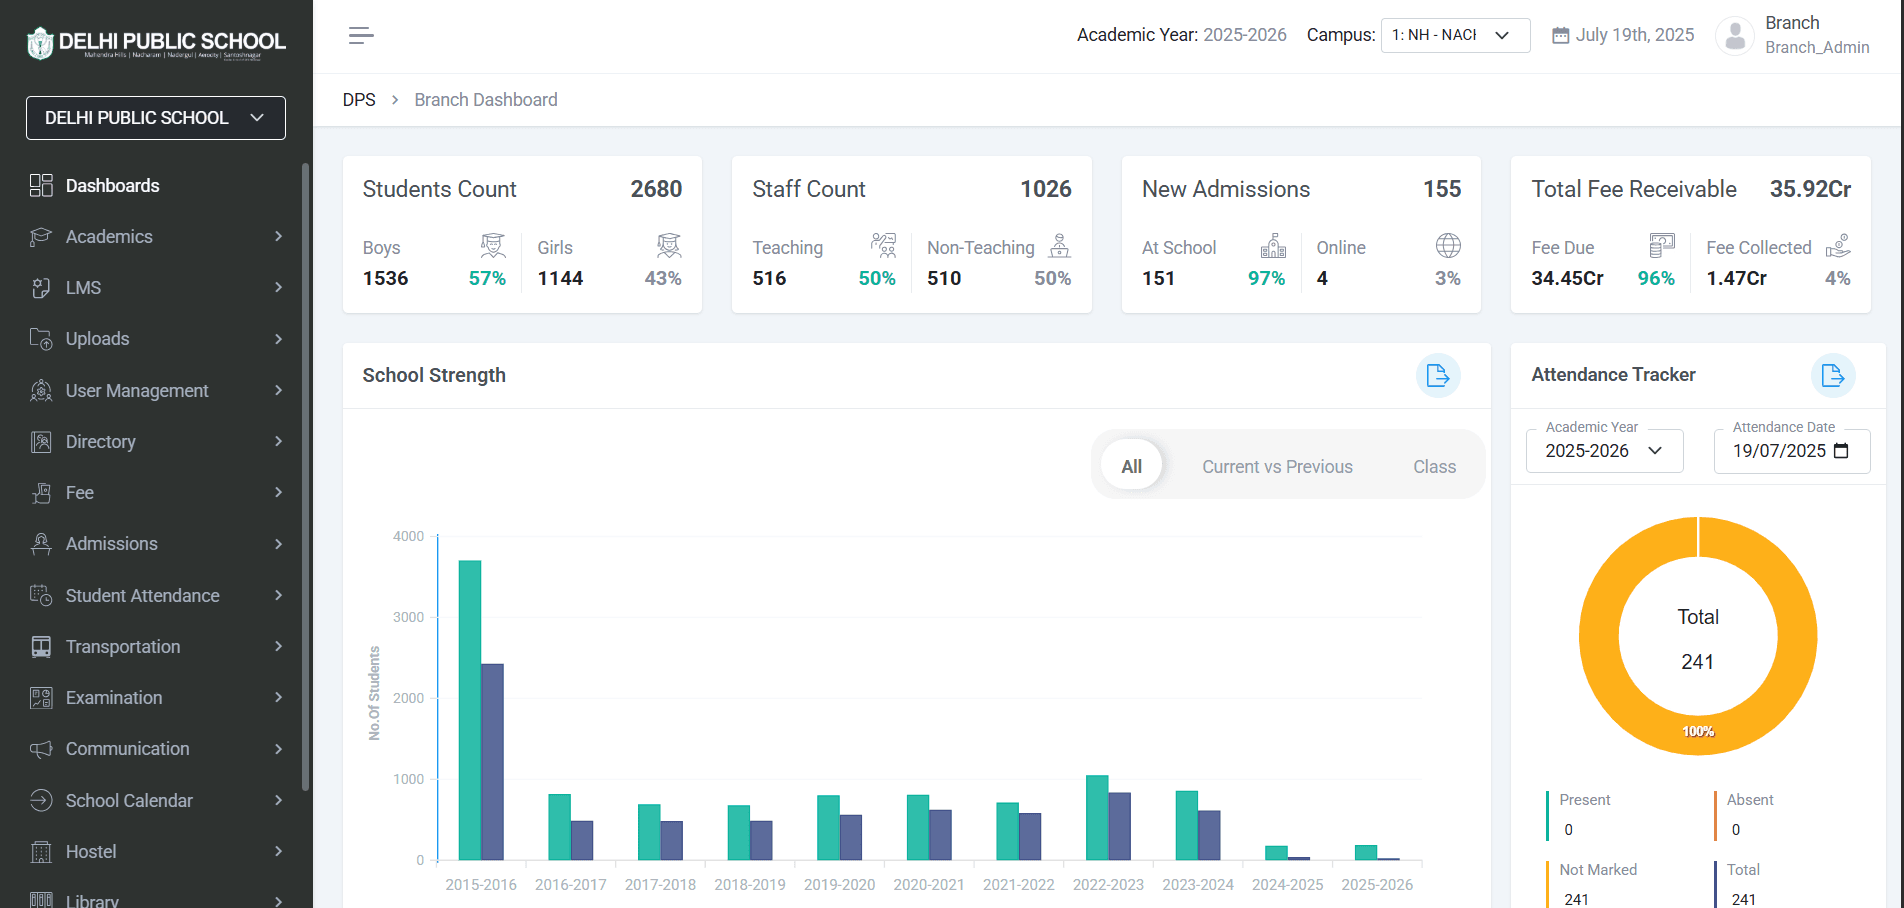Viewport: 1904px width, 908px height.
Task: Expand the Transportation menu chevron
Action: click(x=279, y=646)
